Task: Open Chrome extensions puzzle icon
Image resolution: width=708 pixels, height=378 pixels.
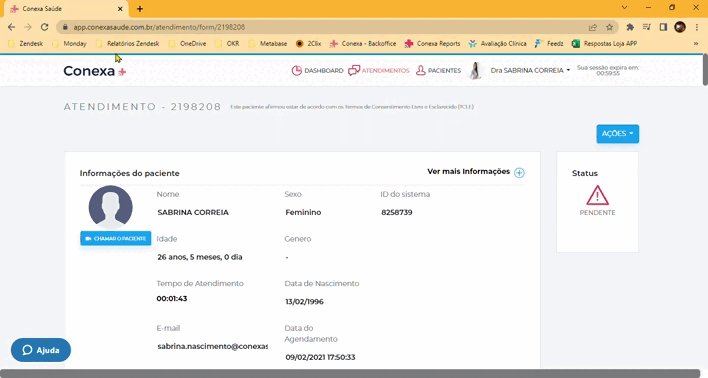Action: [630, 27]
